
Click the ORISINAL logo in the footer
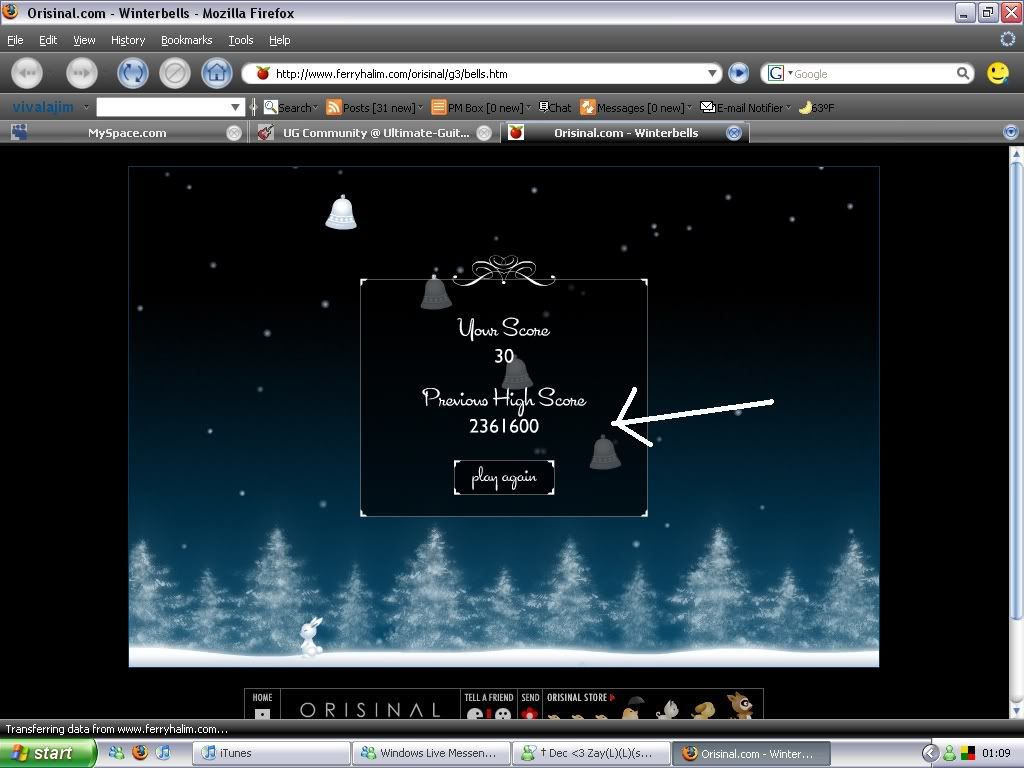tap(370, 710)
